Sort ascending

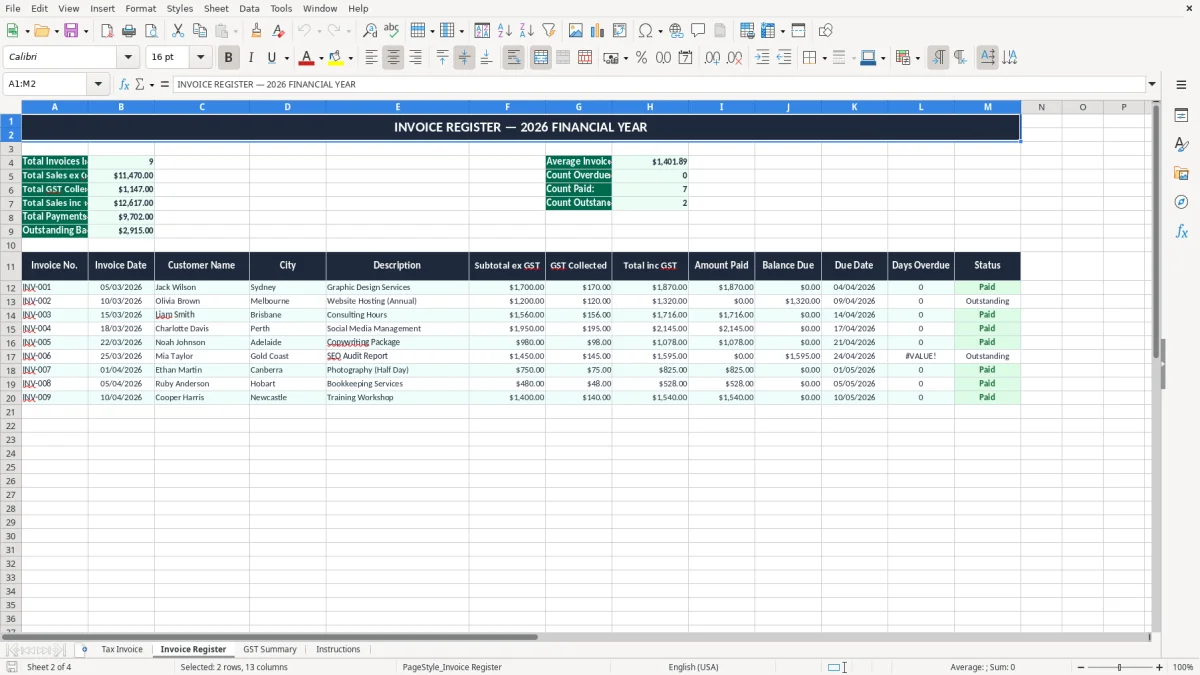click(505, 31)
